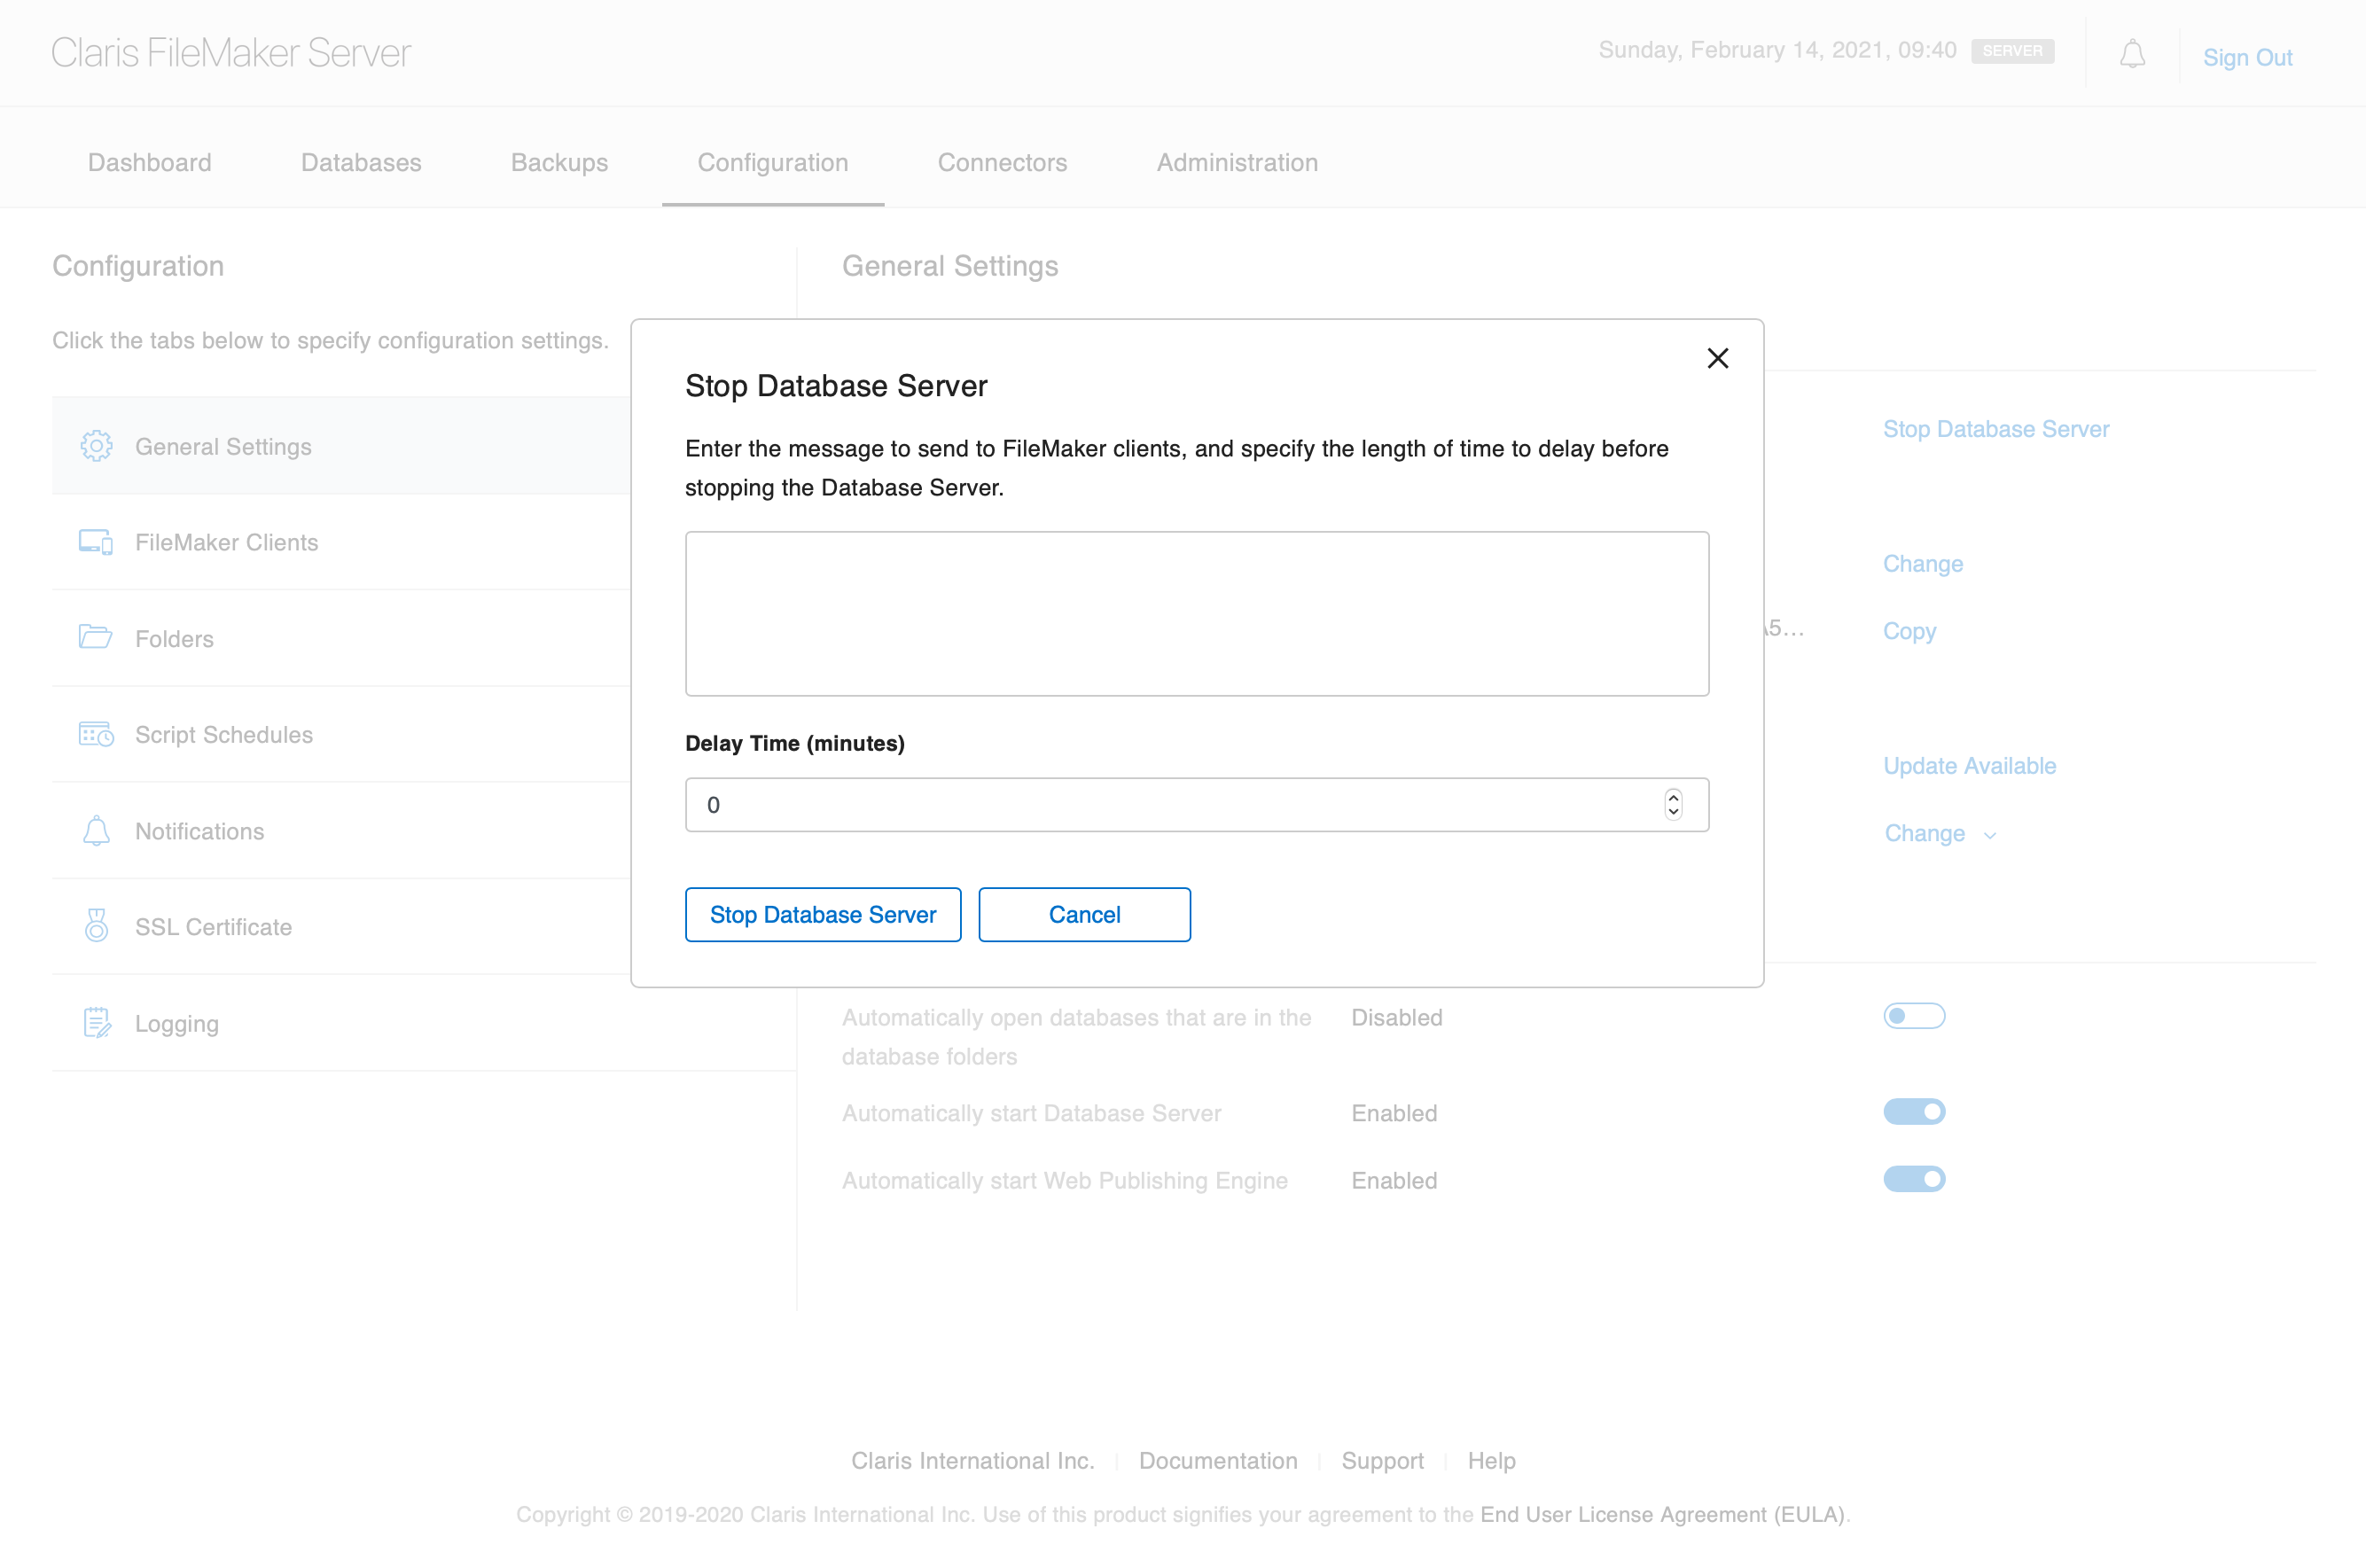Click the Folders icon in sidebar
2366x1568 pixels.
(x=96, y=637)
